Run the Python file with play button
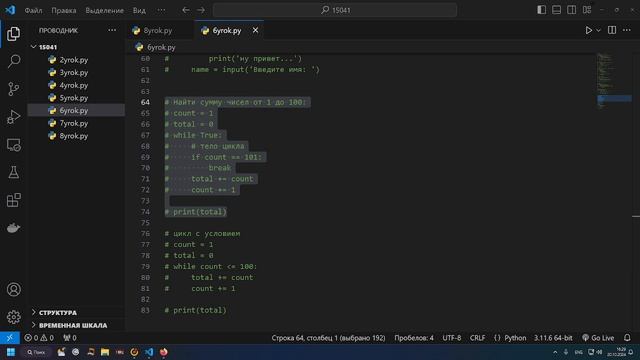 (x=589, y=30)
